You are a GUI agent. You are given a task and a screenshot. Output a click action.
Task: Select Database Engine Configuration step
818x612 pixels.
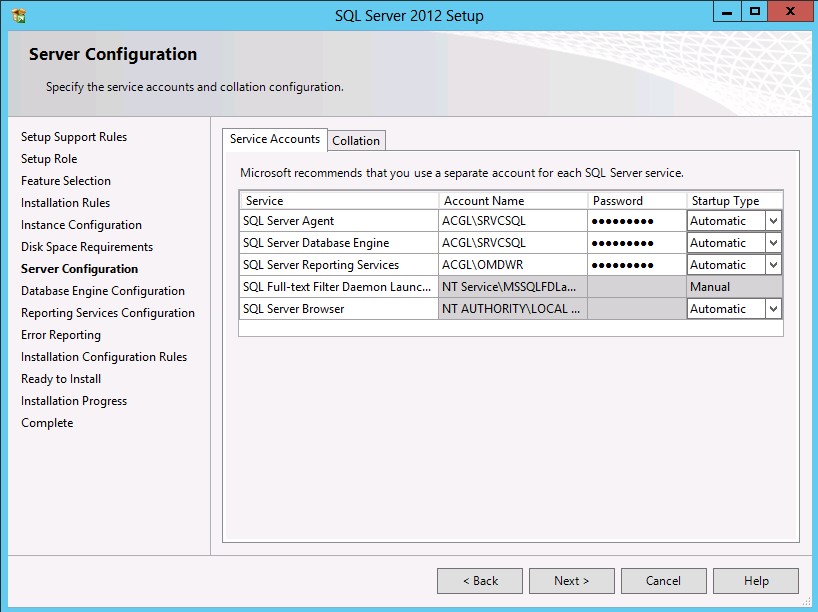tap(103, 291)
